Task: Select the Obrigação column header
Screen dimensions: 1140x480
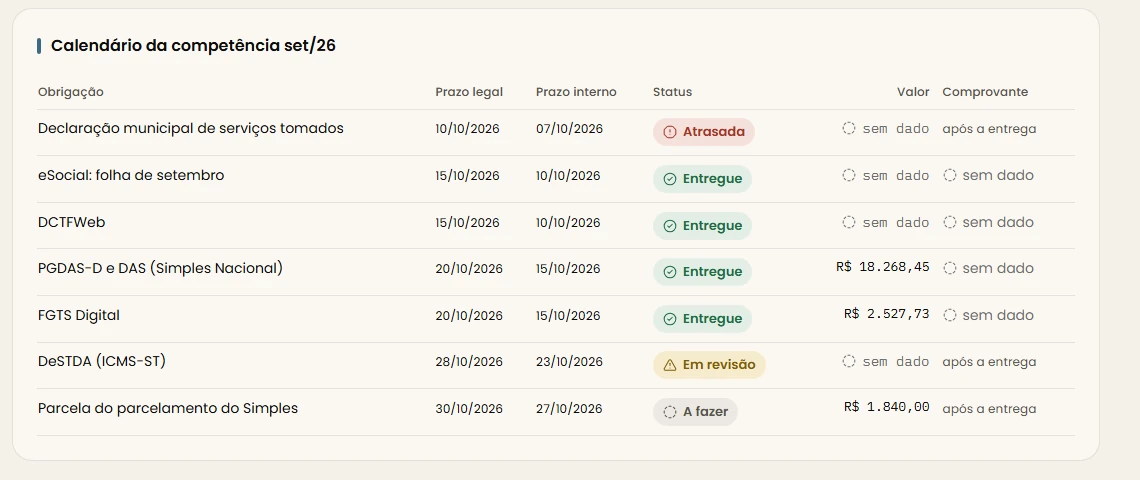Action: coord(71,92)
